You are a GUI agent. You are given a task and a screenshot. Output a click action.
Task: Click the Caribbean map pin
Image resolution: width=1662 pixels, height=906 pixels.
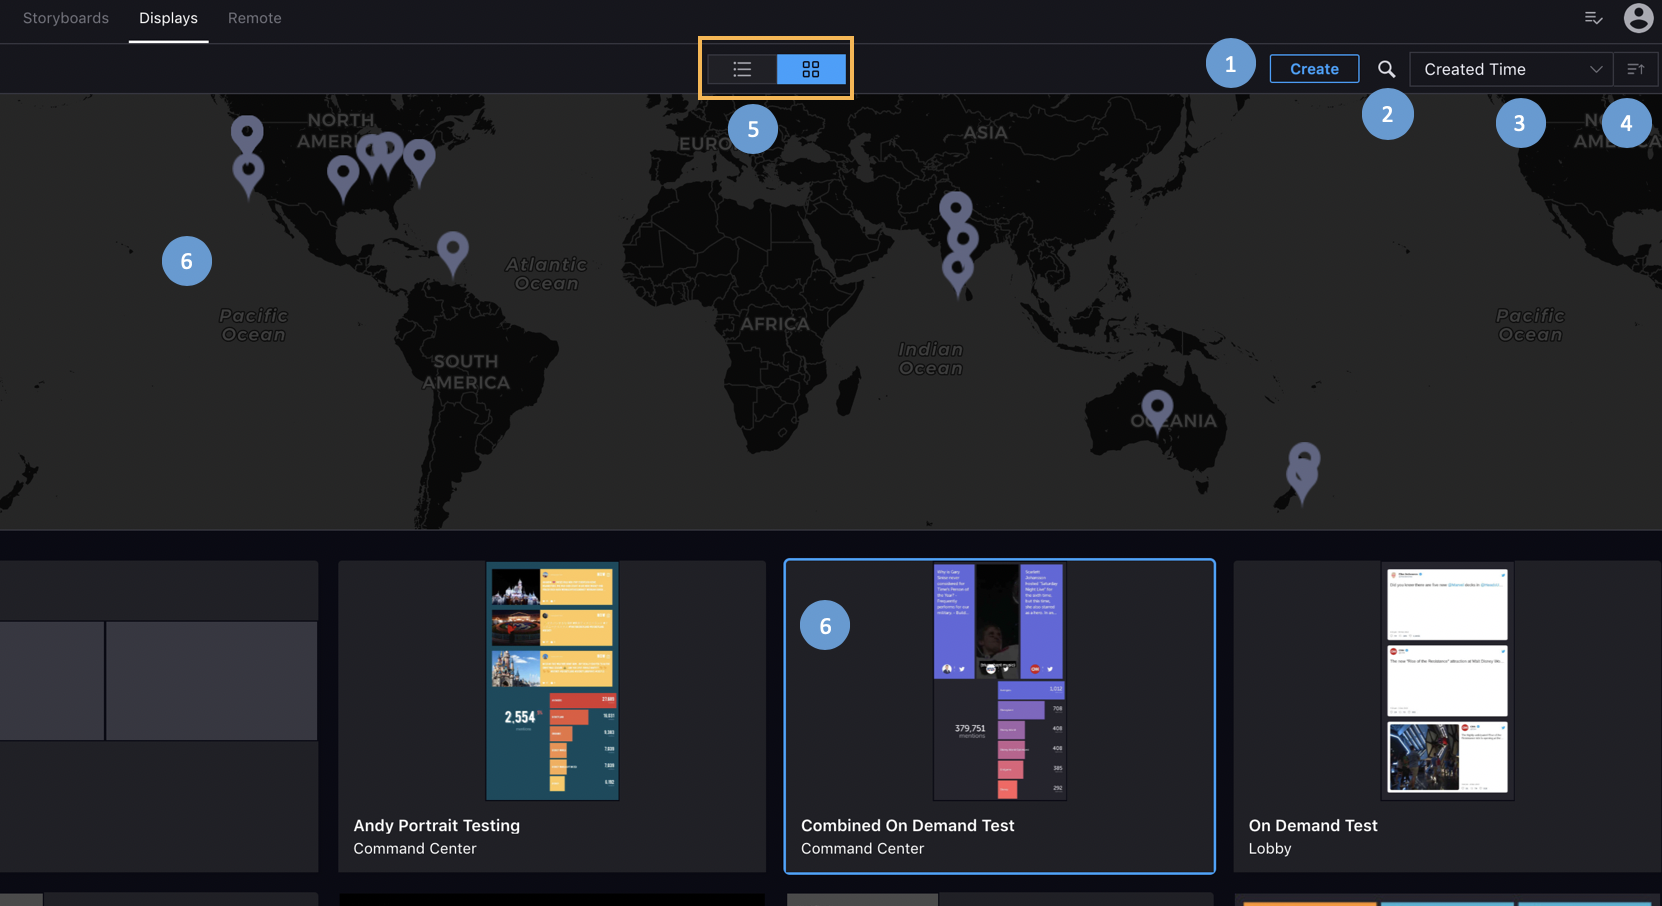[x=453, y=248]
